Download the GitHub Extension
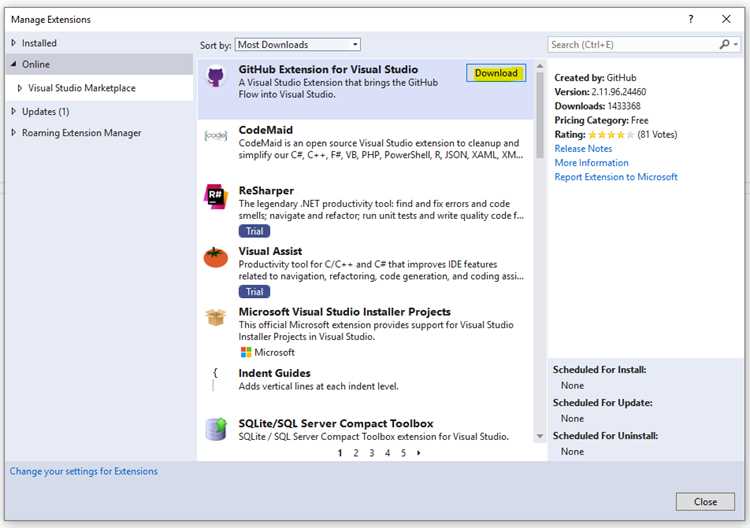750x528 pixels. click(496, 73)
